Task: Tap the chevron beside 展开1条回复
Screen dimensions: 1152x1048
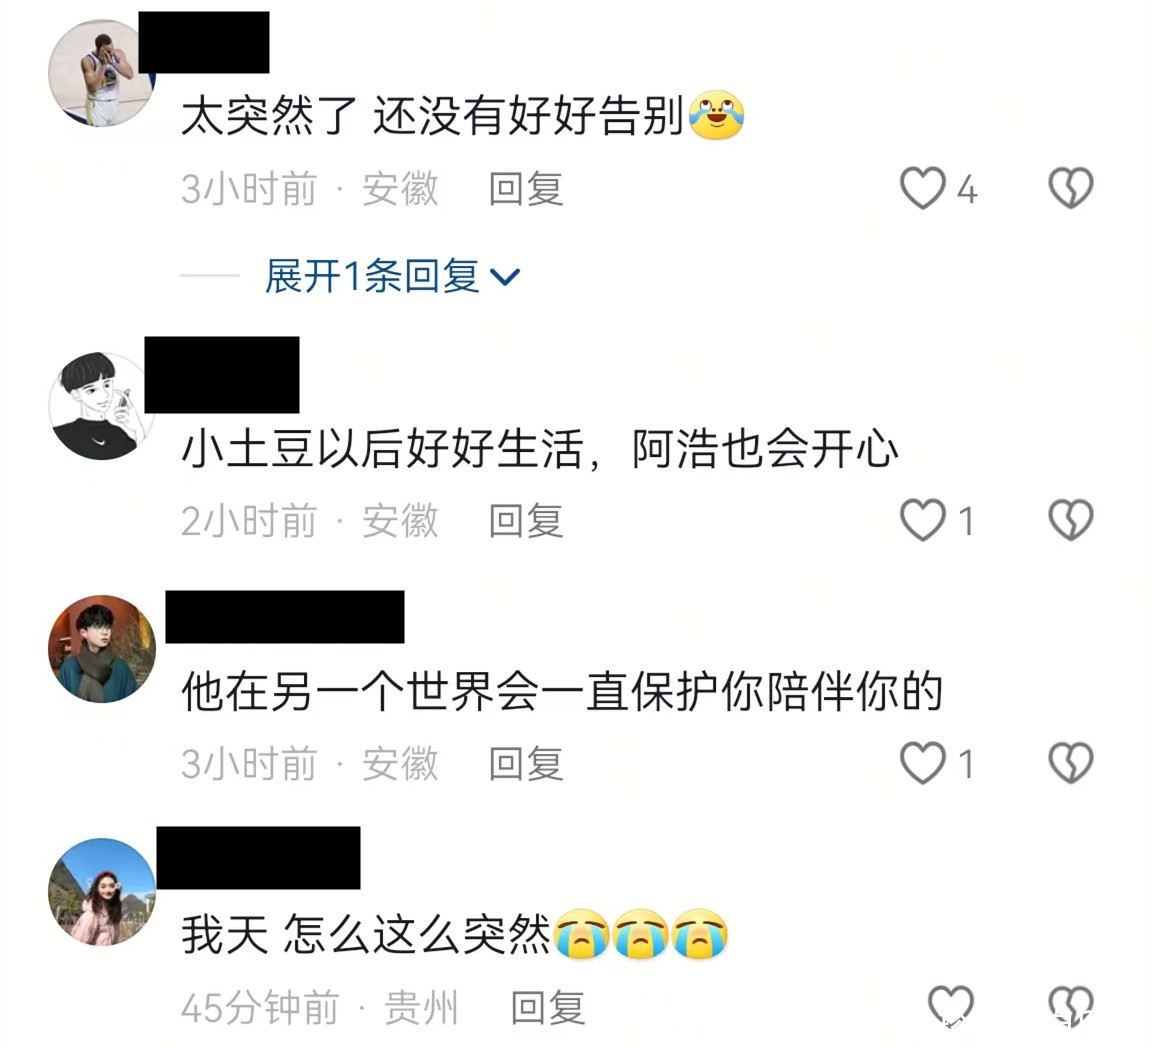Action: tap(505, 277)
